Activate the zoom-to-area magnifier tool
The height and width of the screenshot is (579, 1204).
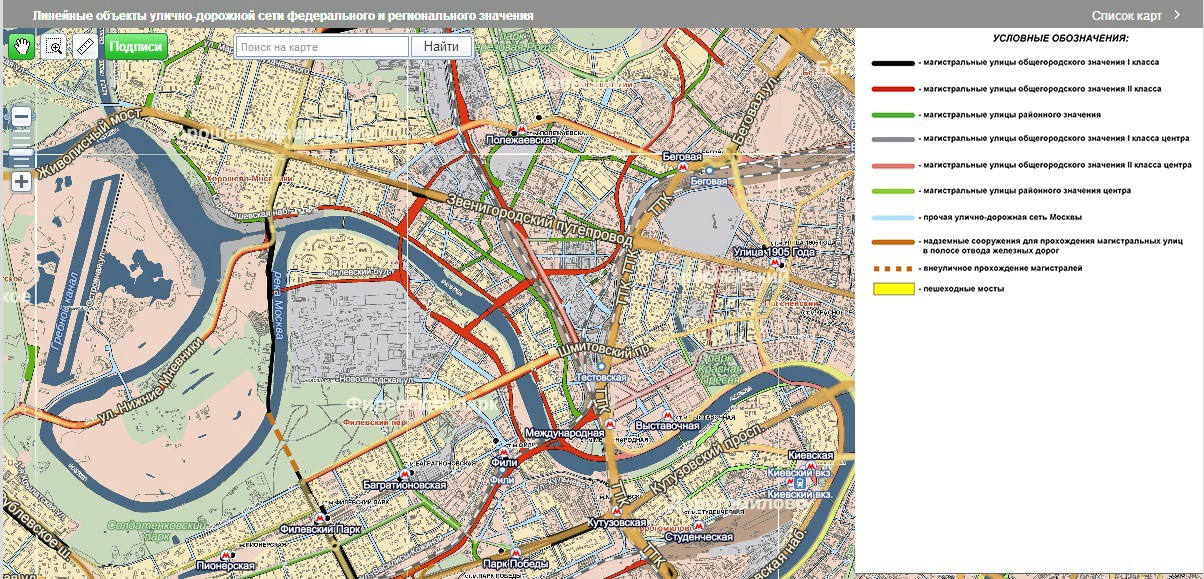(54, 46)
